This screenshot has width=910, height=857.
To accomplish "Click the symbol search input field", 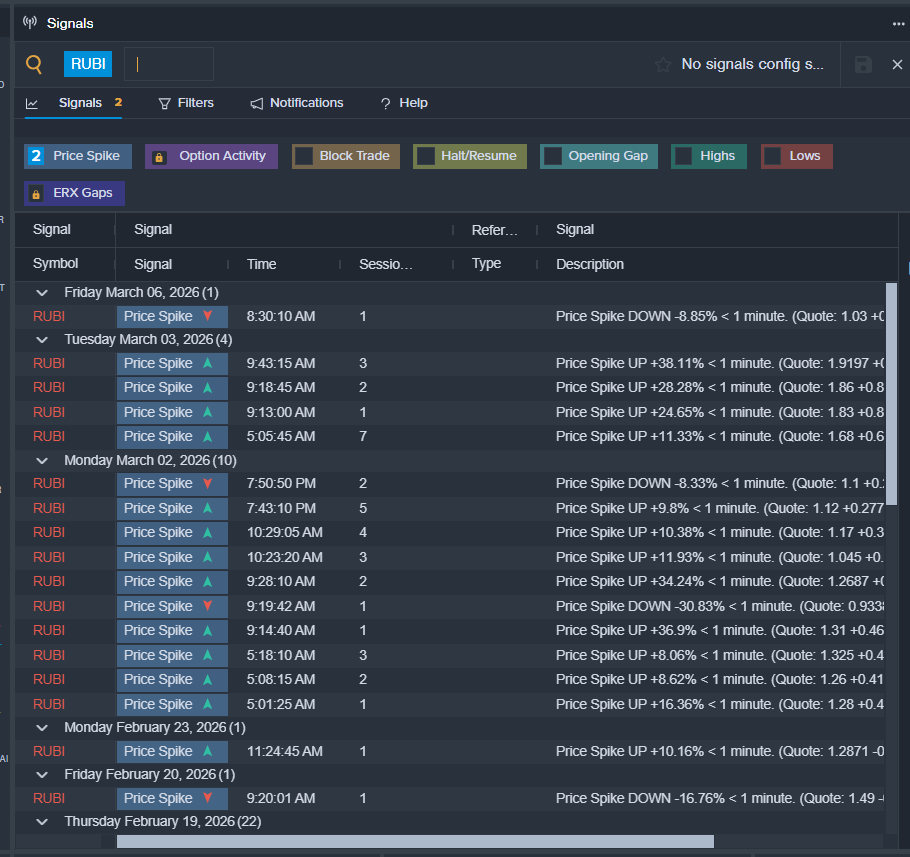I will [170, 64].
